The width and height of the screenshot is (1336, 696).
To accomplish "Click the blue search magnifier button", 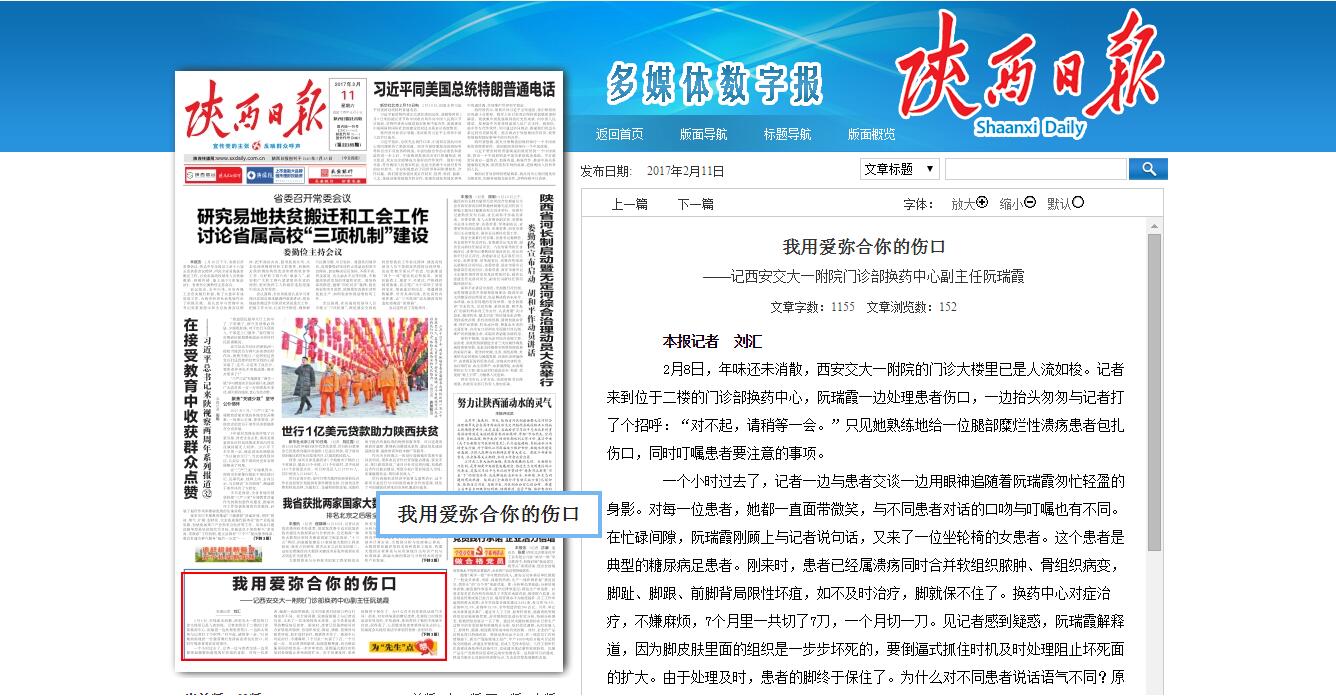I will point(1148,169).
